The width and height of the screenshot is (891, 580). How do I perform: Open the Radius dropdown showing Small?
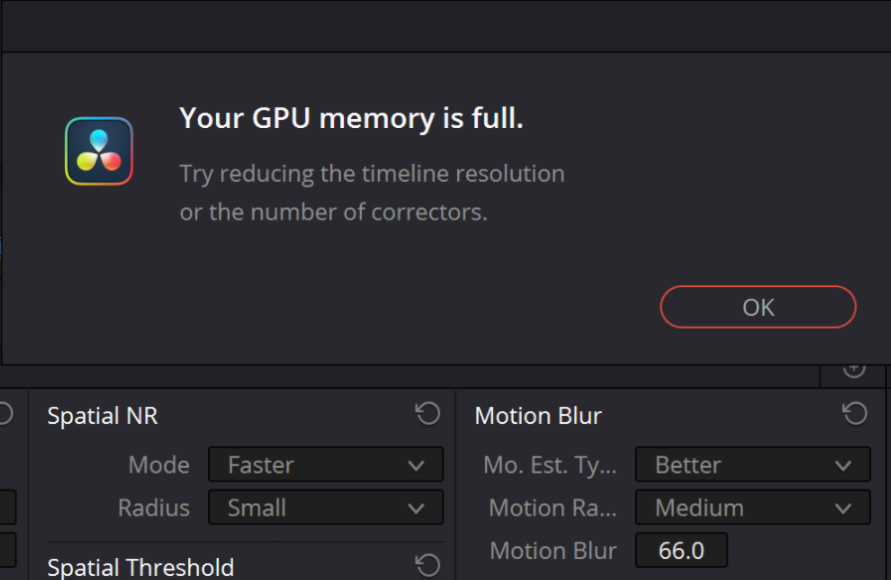(x=325, y=507)
